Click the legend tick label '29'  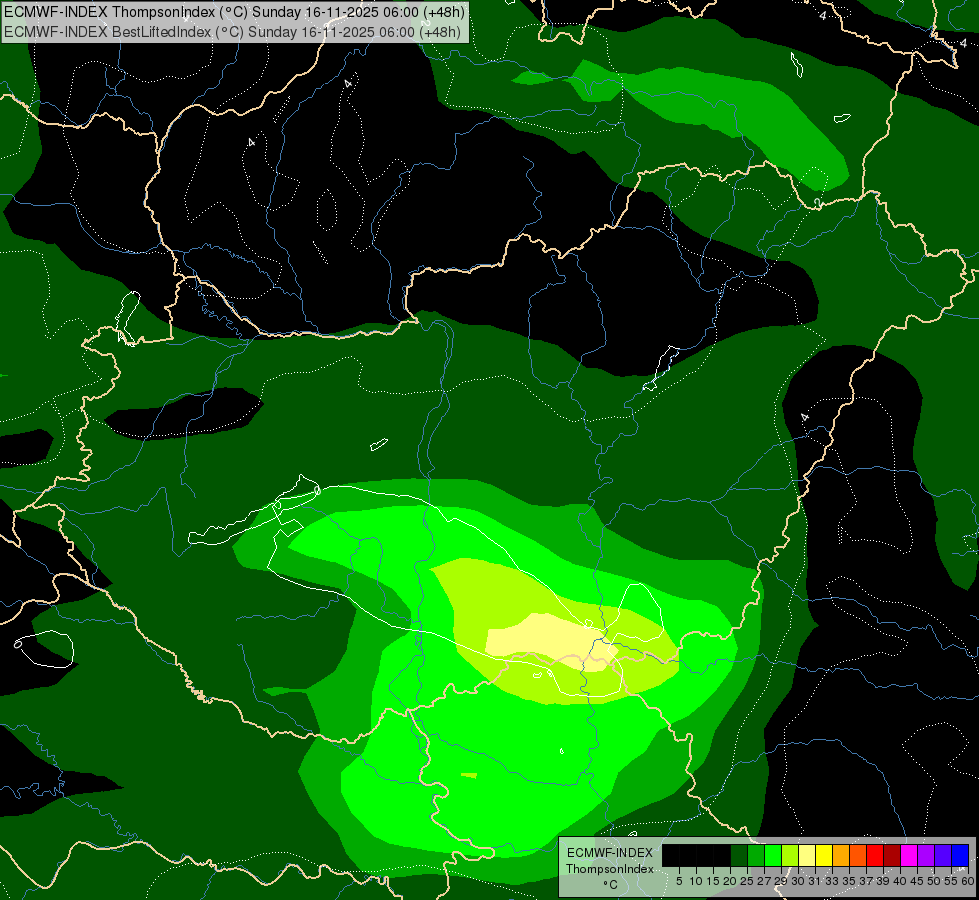tap(782, 881)
